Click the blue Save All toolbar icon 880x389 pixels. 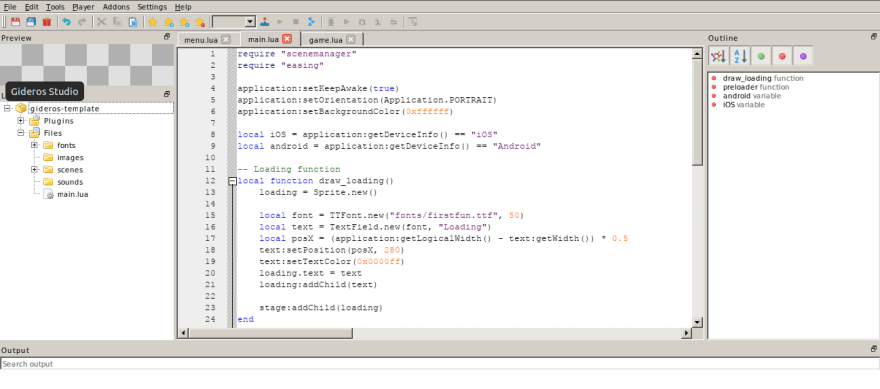(x=31, y=22)
